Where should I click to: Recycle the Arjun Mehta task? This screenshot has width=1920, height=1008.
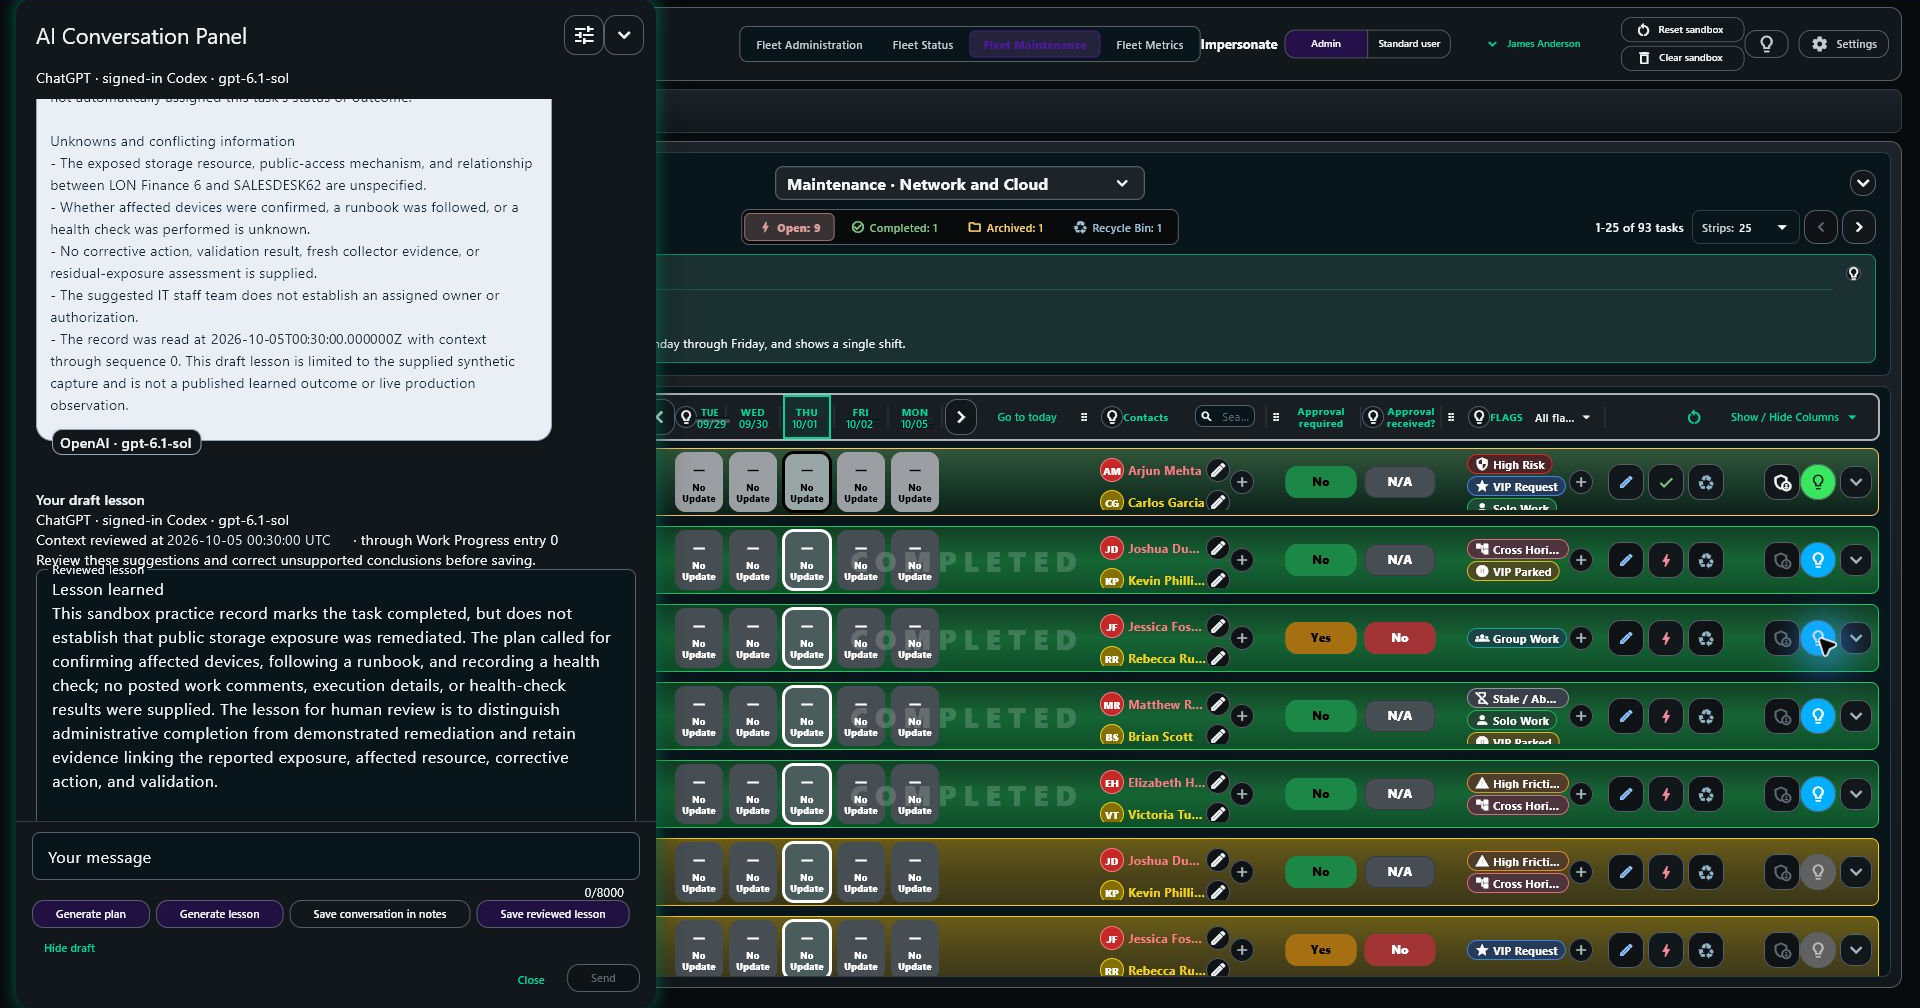1706,482
